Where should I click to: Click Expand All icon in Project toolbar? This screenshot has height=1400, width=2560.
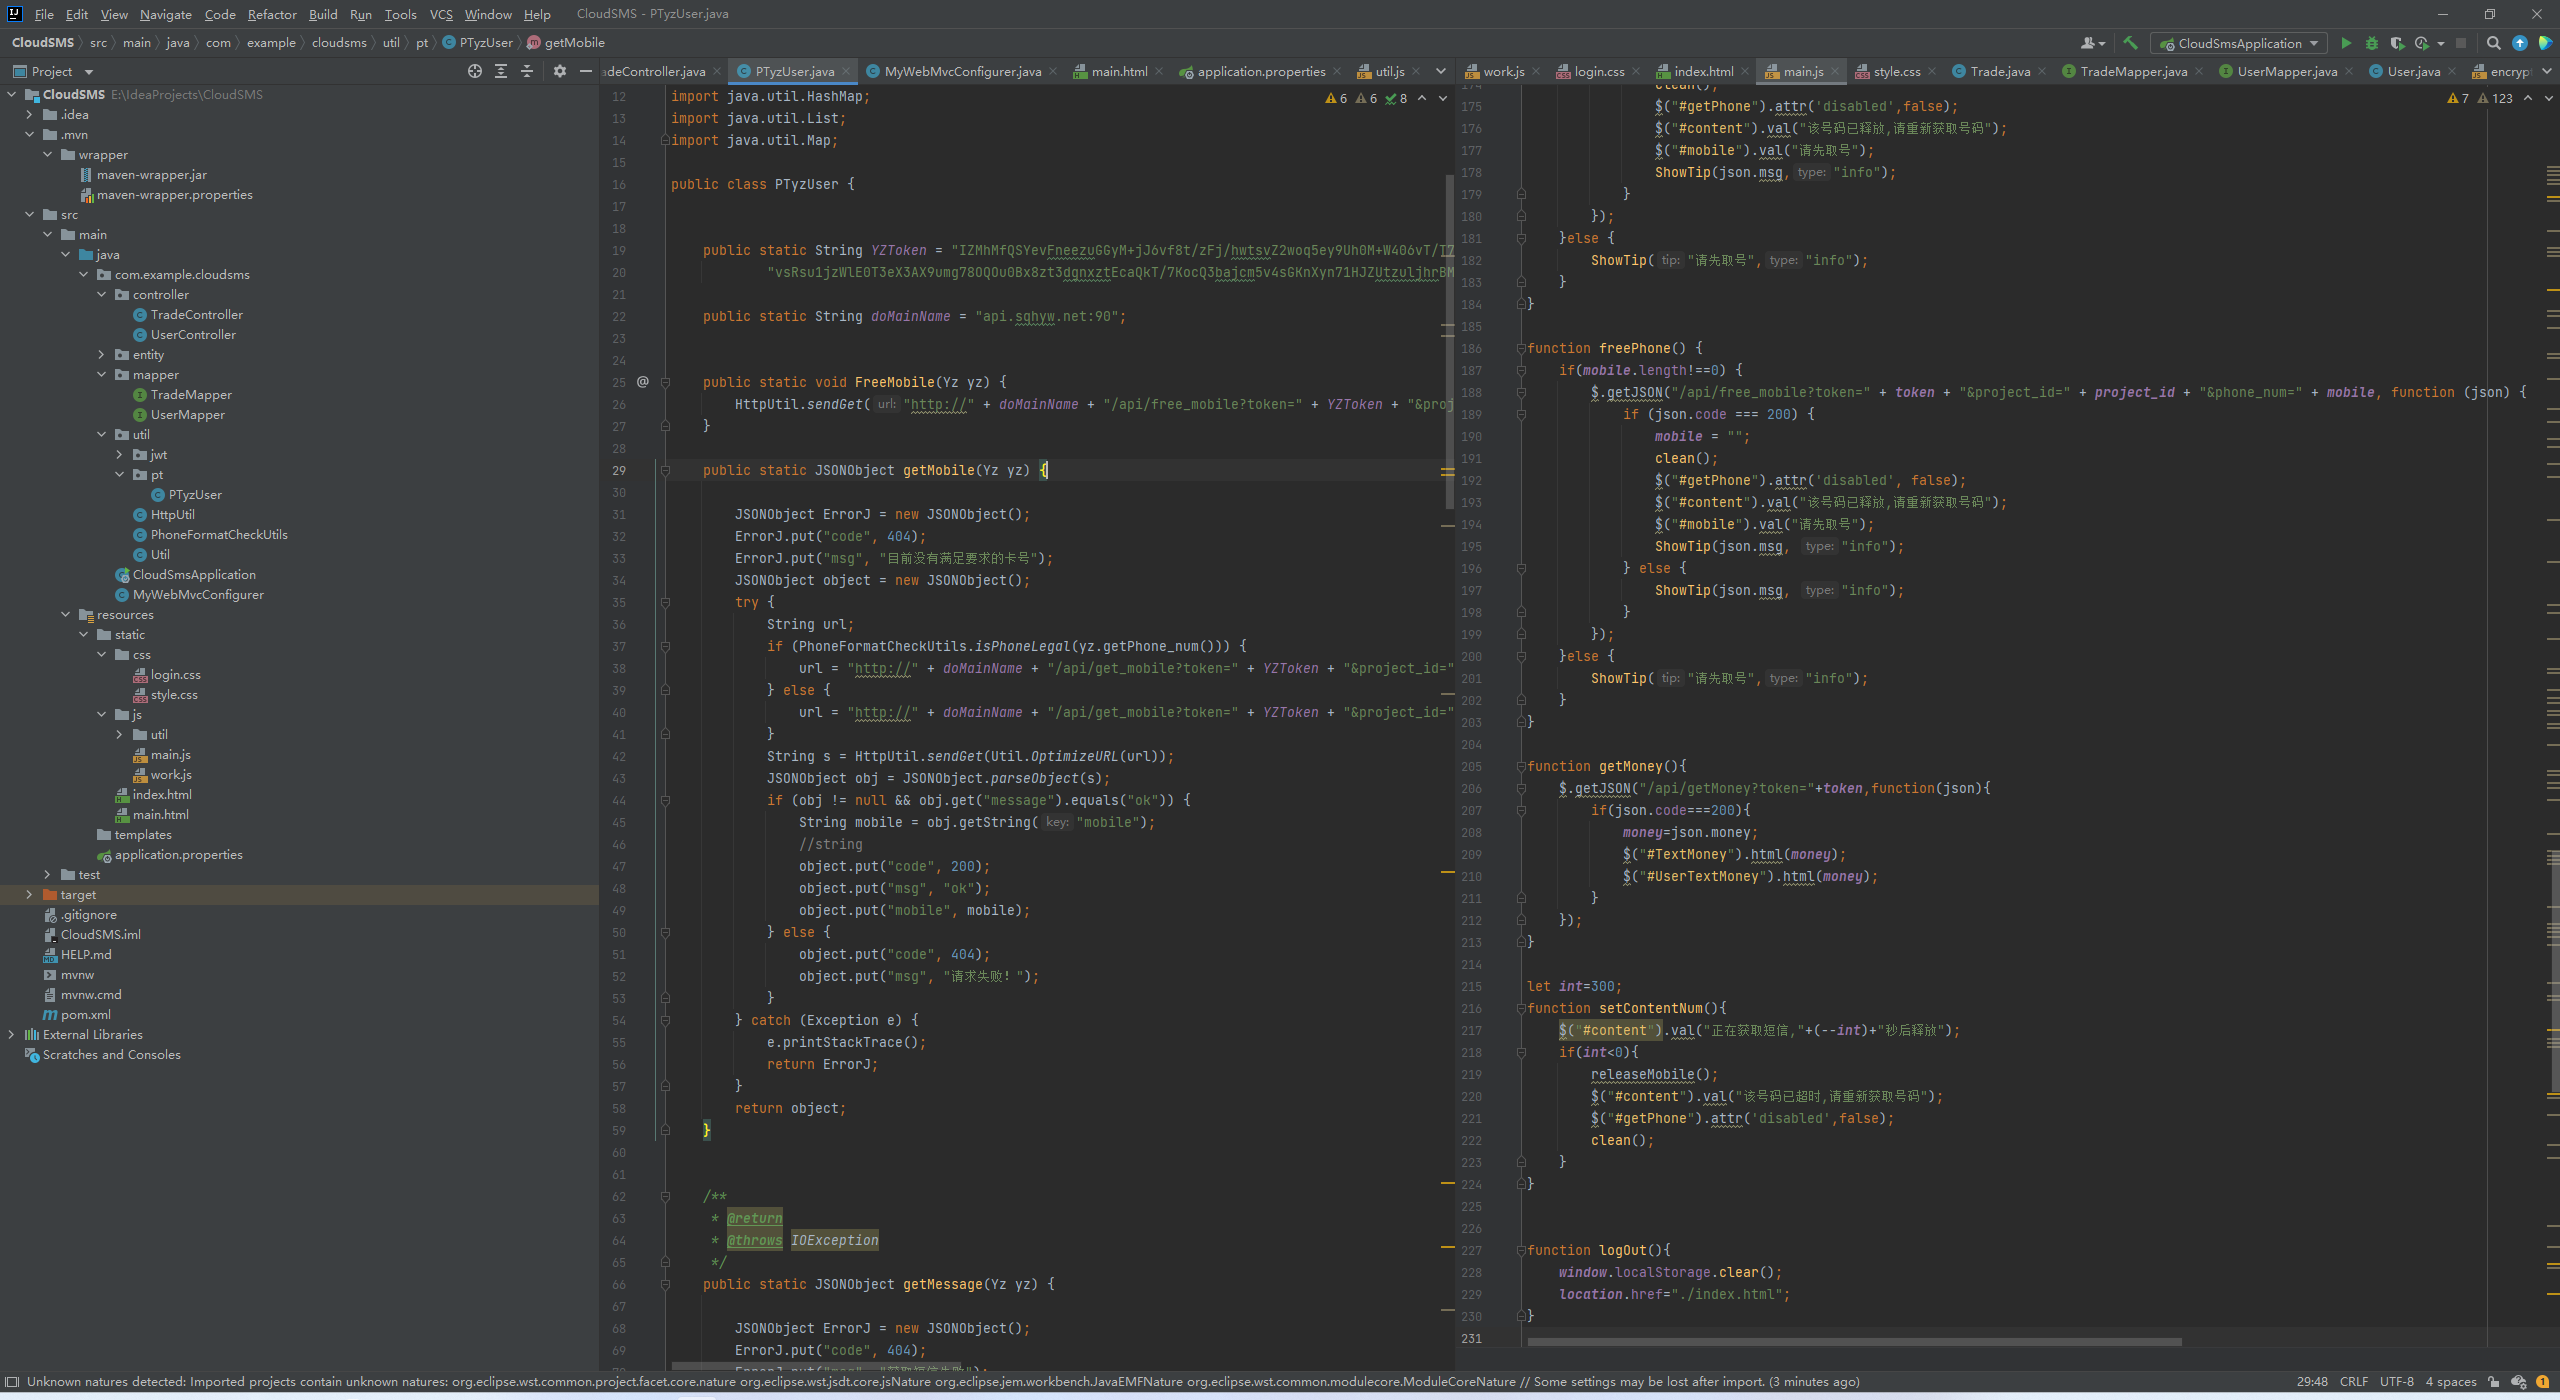point(501,71)
